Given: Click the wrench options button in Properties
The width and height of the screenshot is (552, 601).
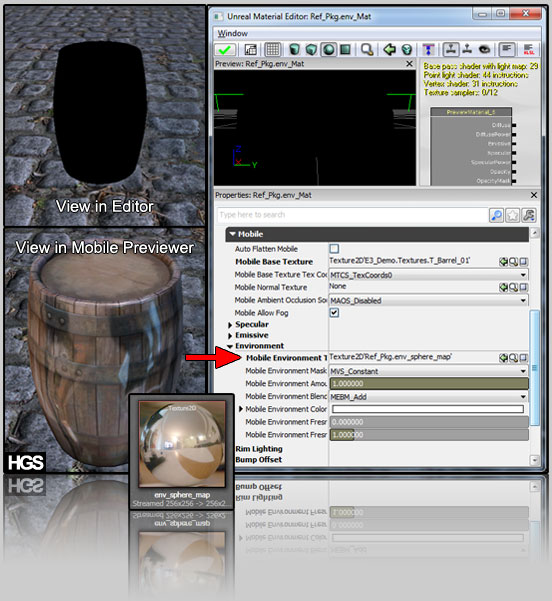Looking at the screenshot, I should (x=529, y=215).
